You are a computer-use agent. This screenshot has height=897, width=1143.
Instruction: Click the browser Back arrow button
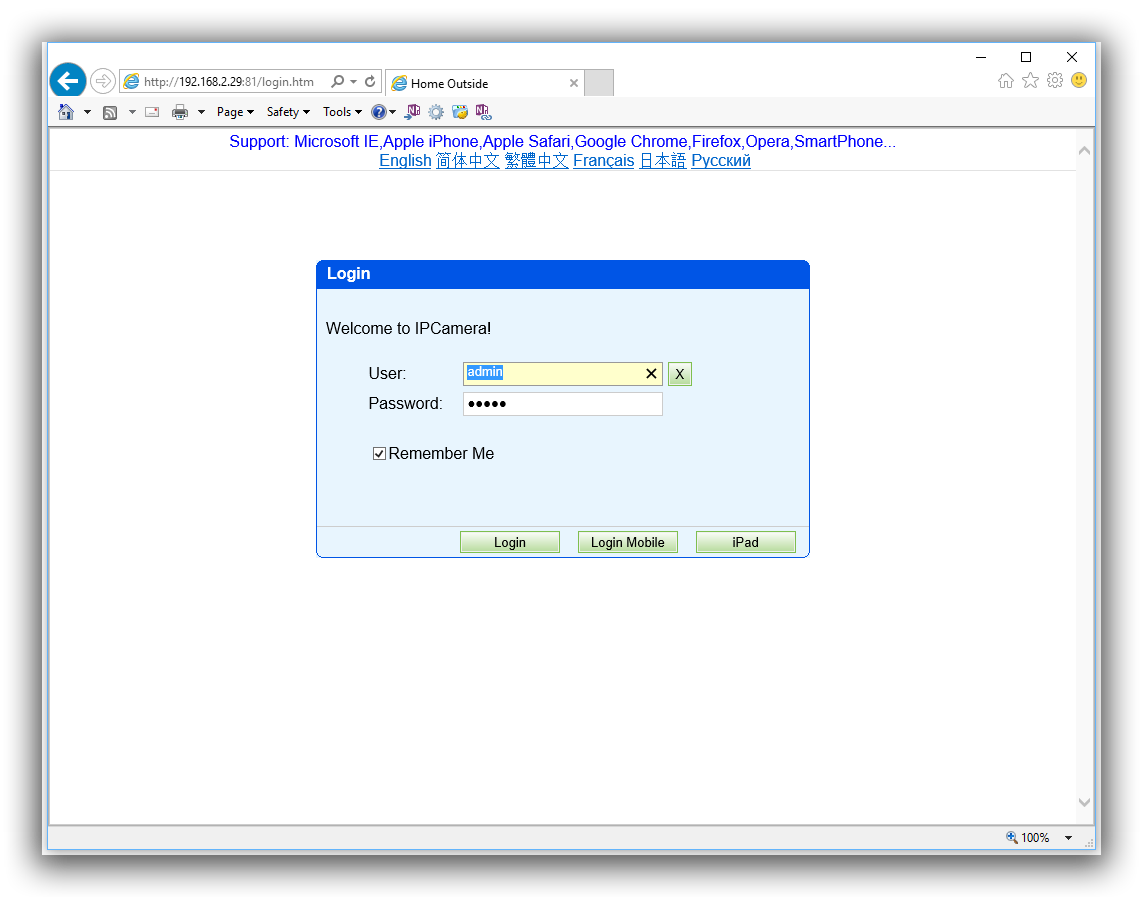(x=68, y=81)
